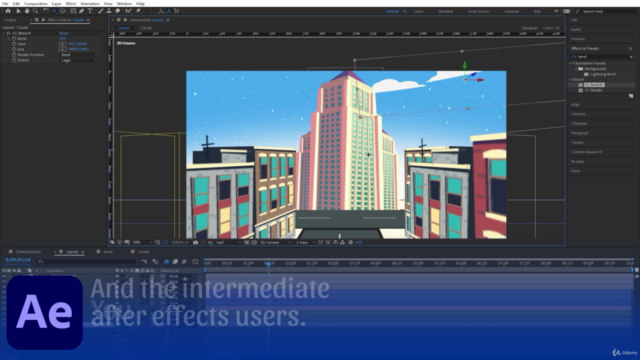
Task: Toggle transparency grid button below viewer
Action: point(253,242)
